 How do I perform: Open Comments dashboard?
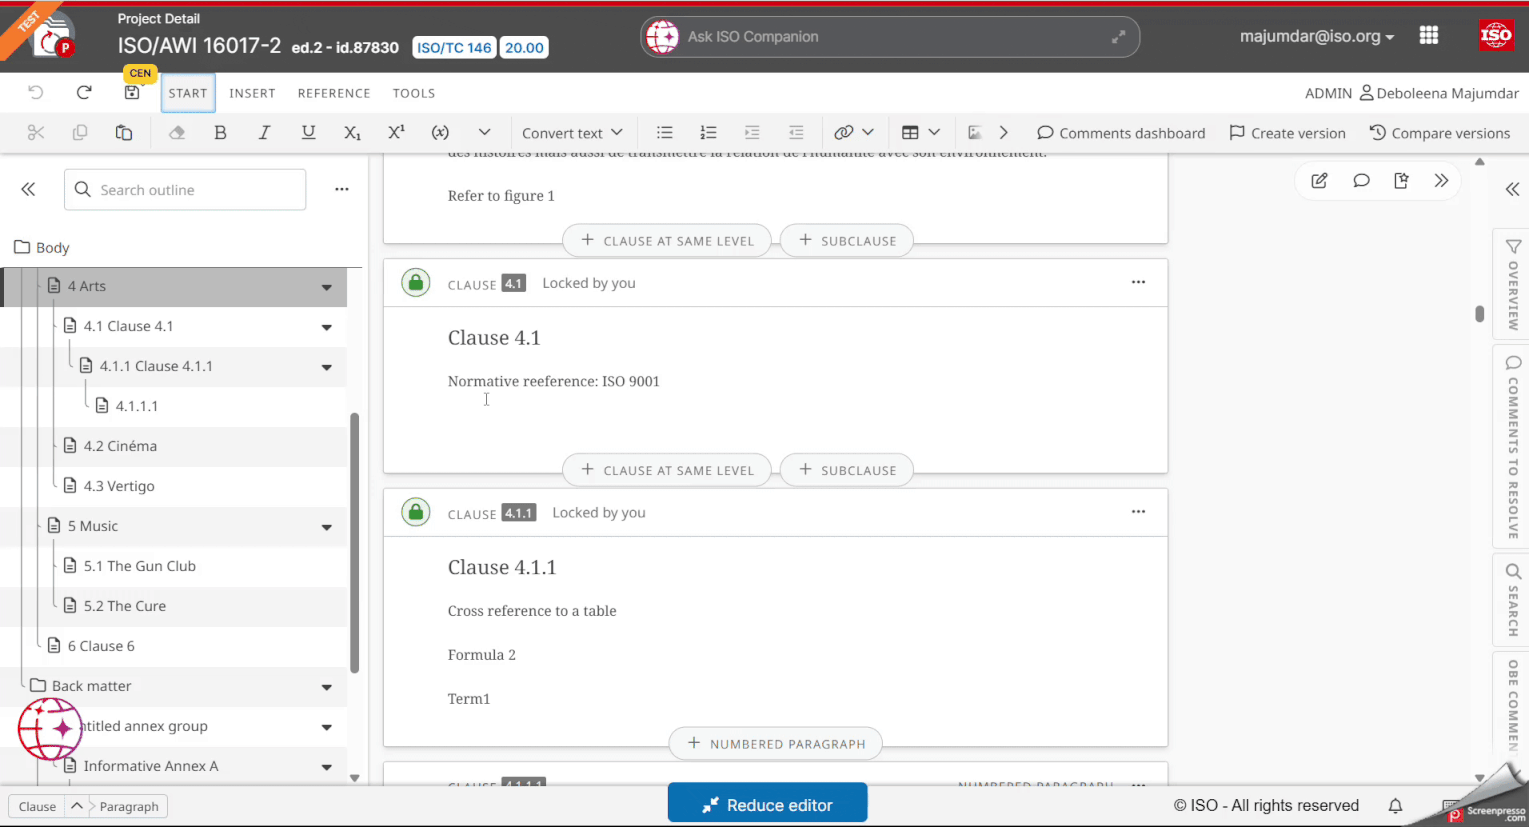(x=1121, y=133)
